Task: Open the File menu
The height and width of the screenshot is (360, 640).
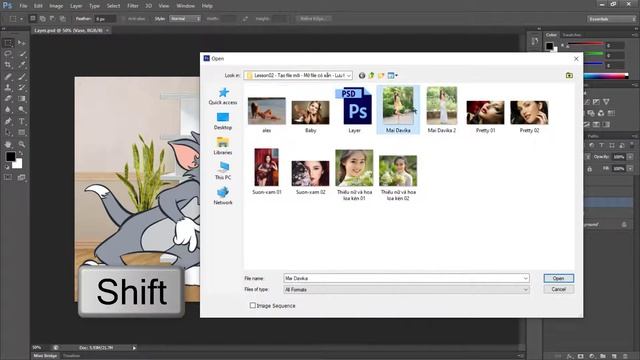Action: coord(23,6)
